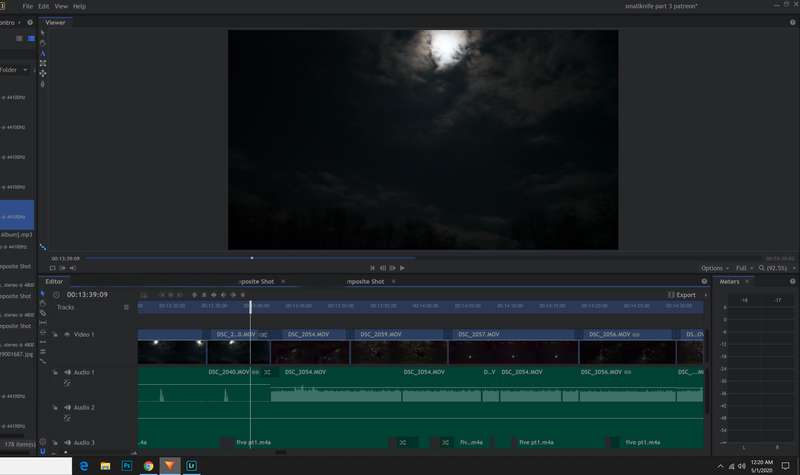This screenshot has width=800, height=475.
Task: Expand the viewer zoom percentage dropdown
Action: pyautogui.click(x=777, y=268)
